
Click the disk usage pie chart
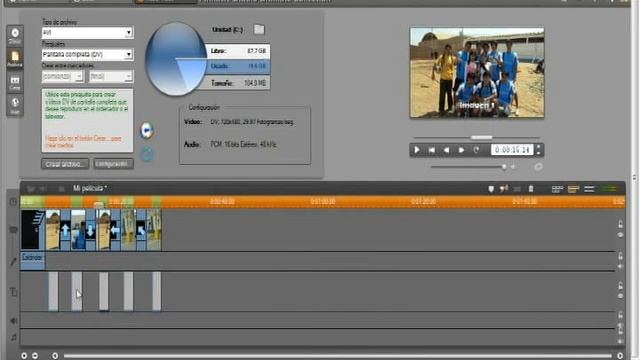(176, 59)
